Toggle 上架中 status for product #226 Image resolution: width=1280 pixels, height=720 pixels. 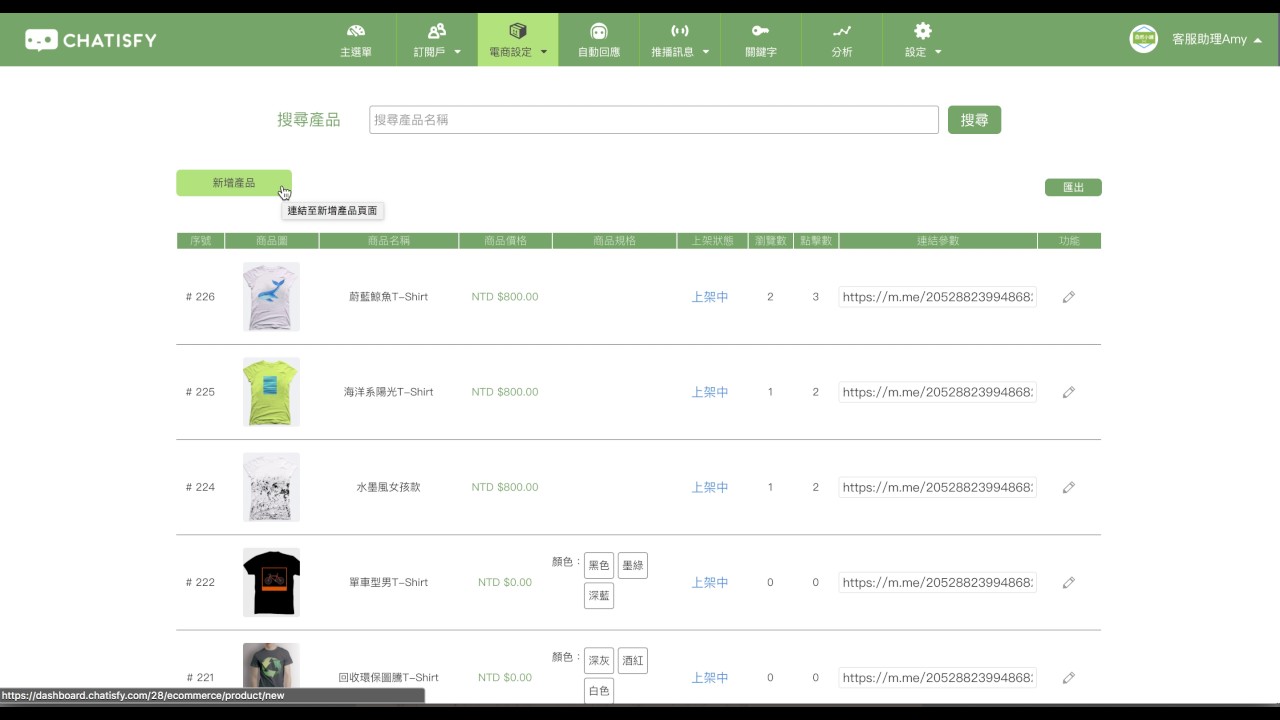pos(710,297)
